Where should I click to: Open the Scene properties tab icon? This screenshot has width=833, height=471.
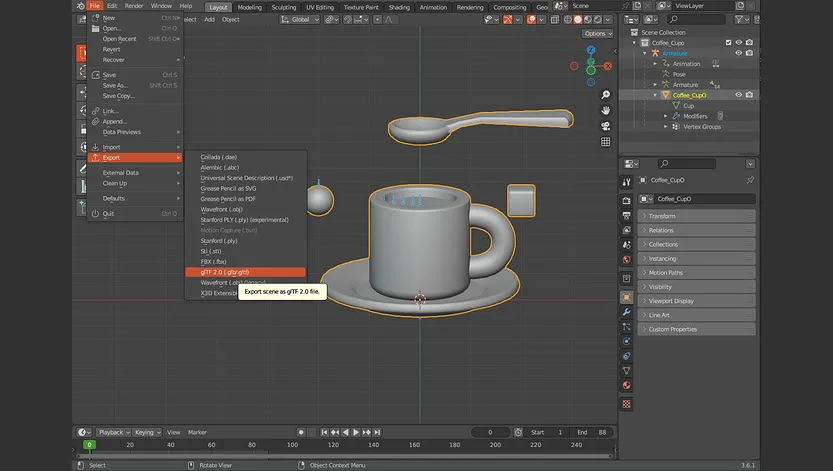tap(626, 245)
